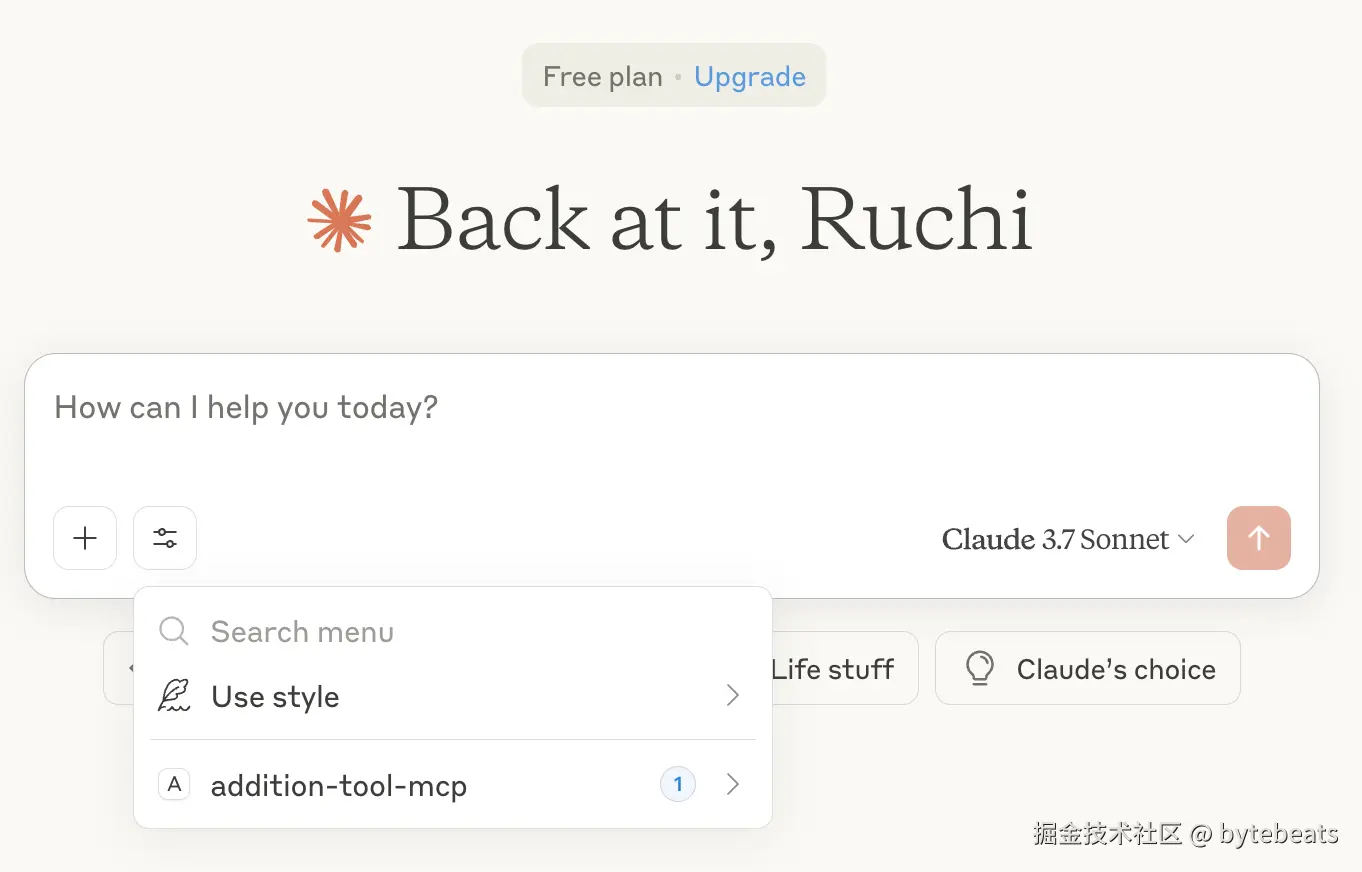The image size is (1362, 872).
Task: Click the letter A icon for addition-tool-mcp
Action: pos(174,785)
